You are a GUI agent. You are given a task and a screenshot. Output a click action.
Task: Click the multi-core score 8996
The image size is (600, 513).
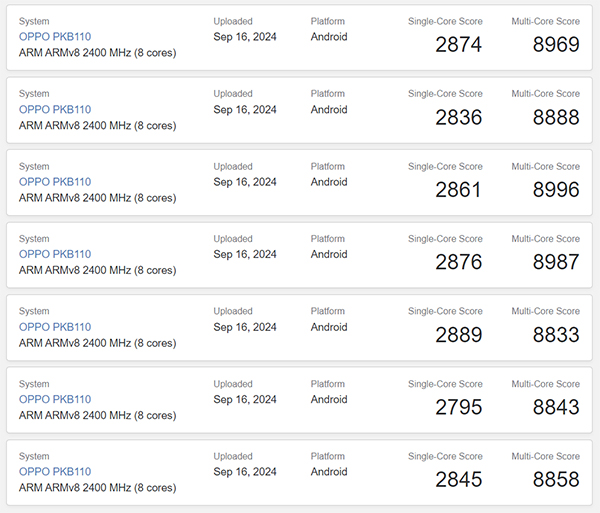pos(556,190)
